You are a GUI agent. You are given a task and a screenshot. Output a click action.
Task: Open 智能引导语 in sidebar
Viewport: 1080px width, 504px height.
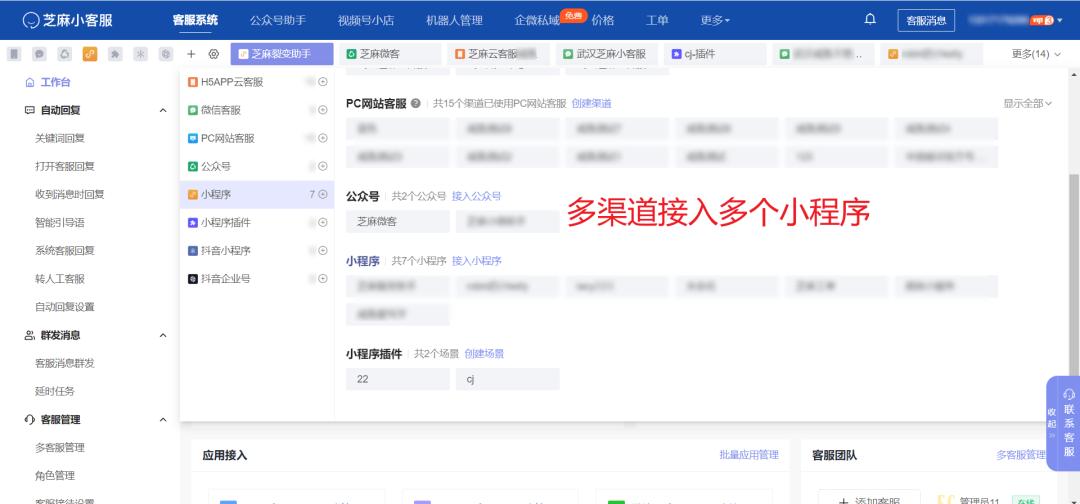[x=60, y=222]
